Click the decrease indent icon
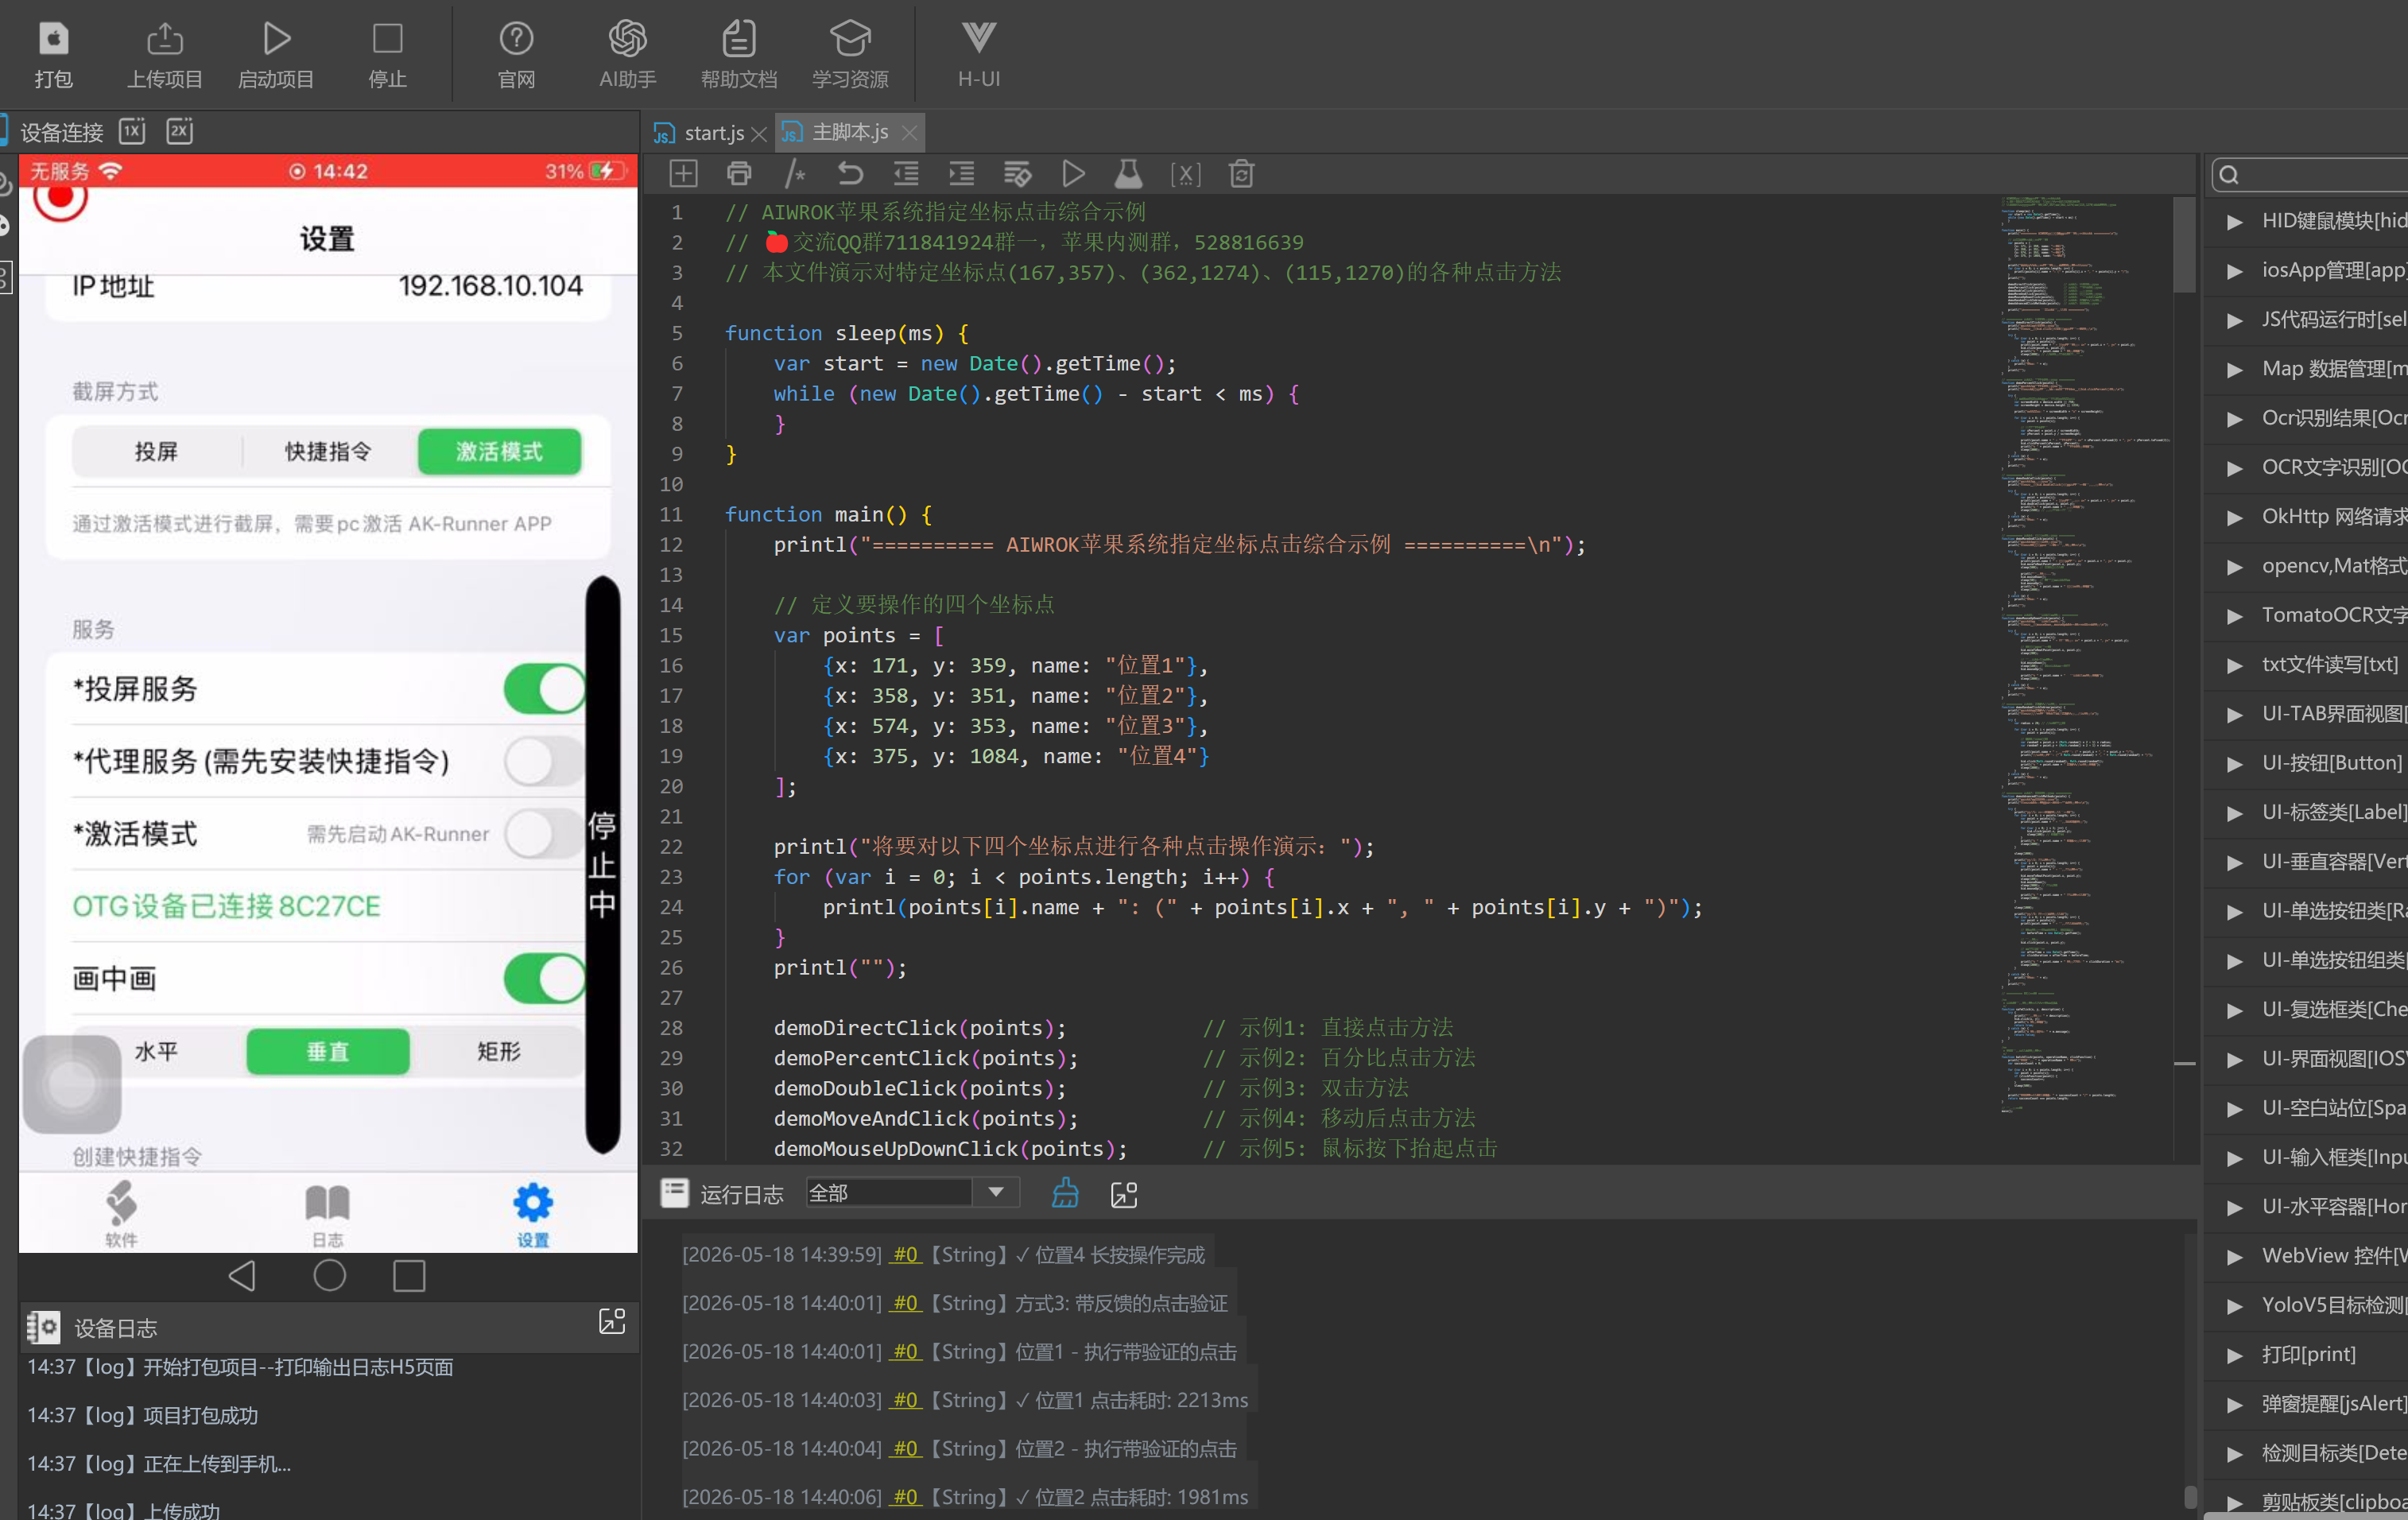The width and height of the screenshot is (2408, 1520). pyautogui.click(x=906, y=174)
